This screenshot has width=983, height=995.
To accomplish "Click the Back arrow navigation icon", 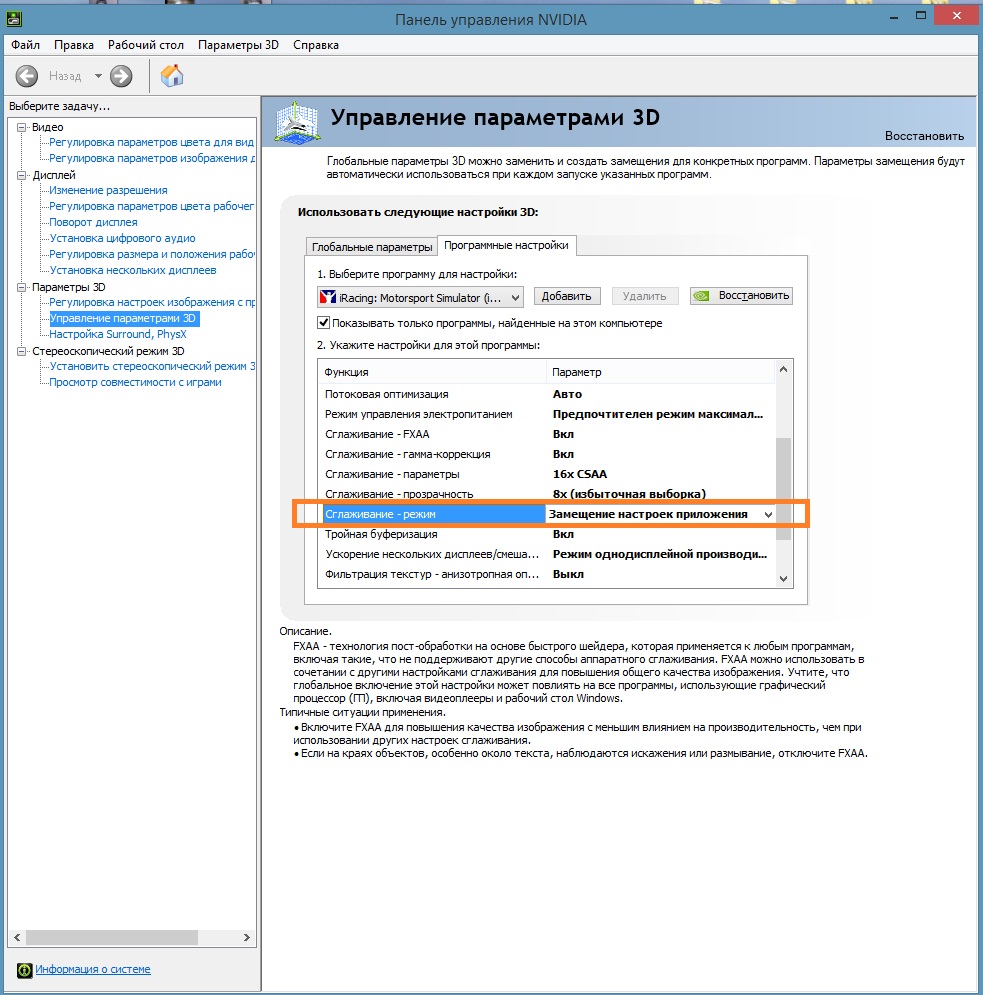I will pyautogui.click(x=27, y=76).
